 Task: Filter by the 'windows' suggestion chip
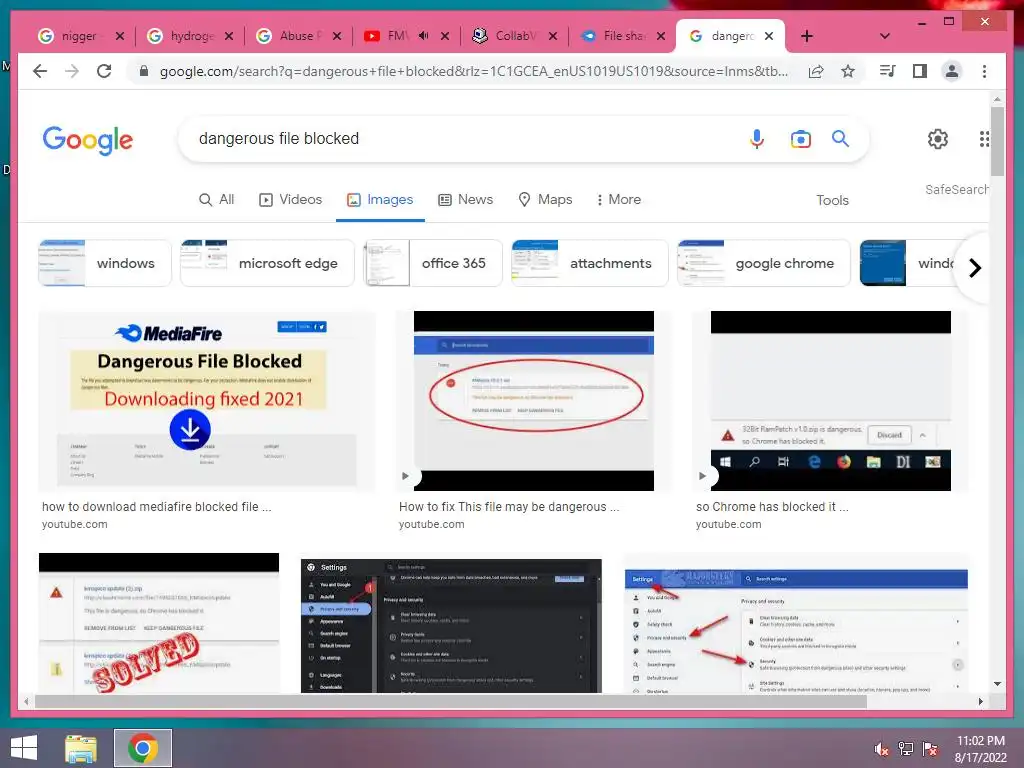pyautogui.click(x=104, y=263)
